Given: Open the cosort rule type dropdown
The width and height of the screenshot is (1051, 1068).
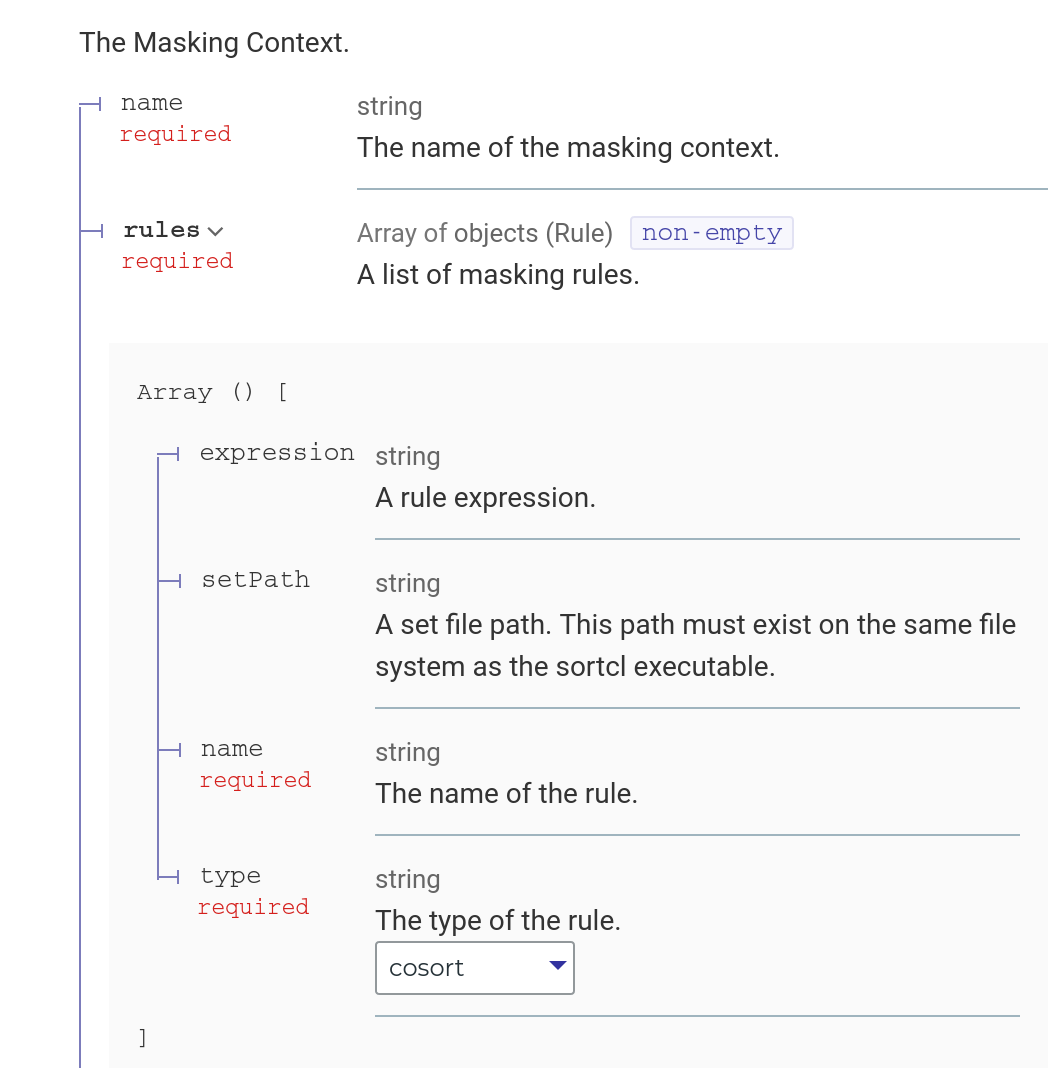Looking at the screenshot, I should pos(475,968).
